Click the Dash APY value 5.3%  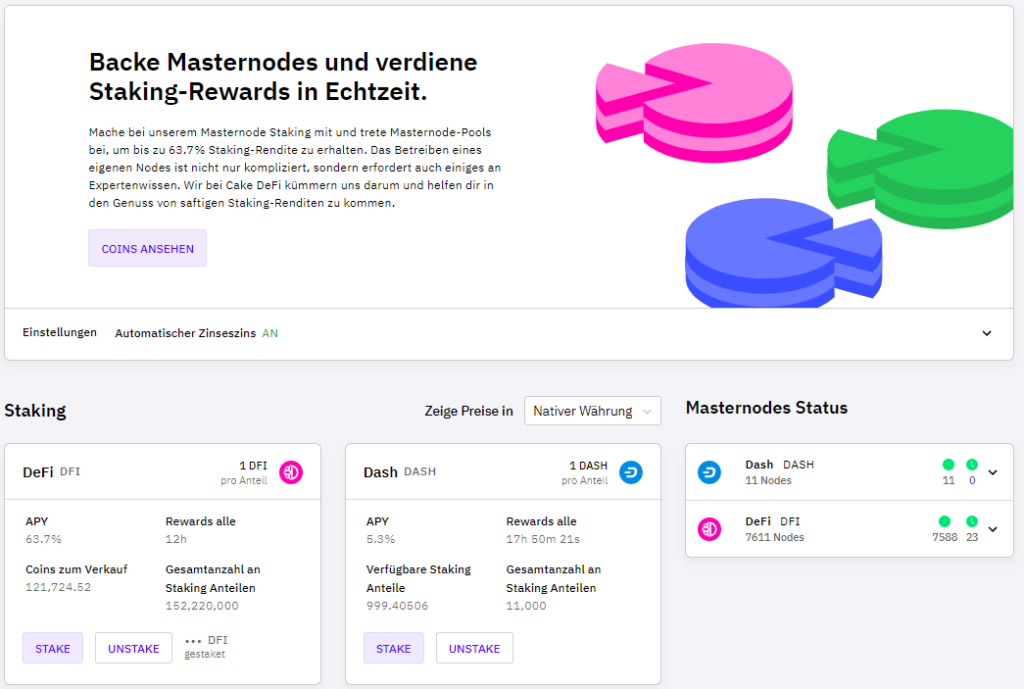point(381,539)
